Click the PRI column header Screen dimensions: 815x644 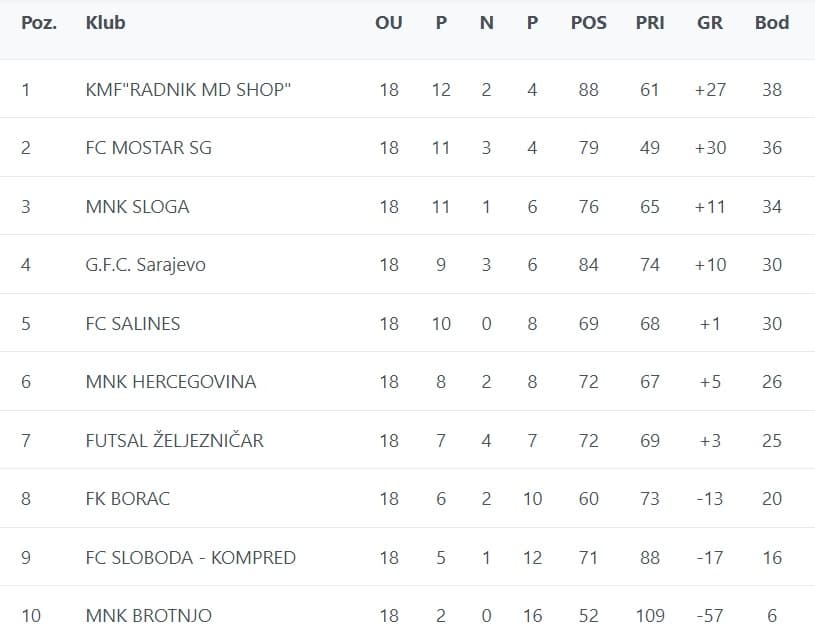click(650, 23)
